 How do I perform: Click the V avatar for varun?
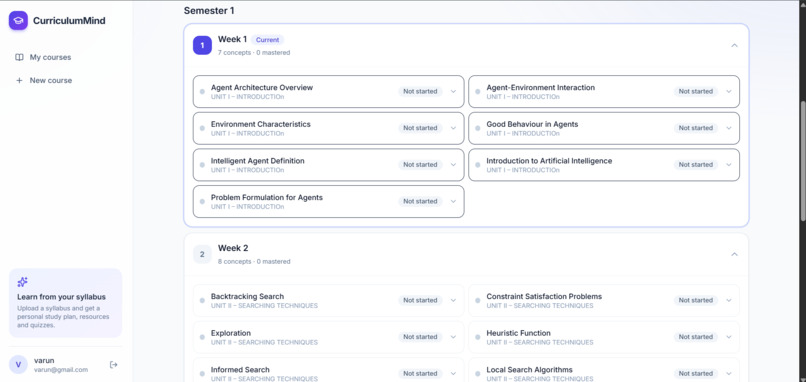18,365
